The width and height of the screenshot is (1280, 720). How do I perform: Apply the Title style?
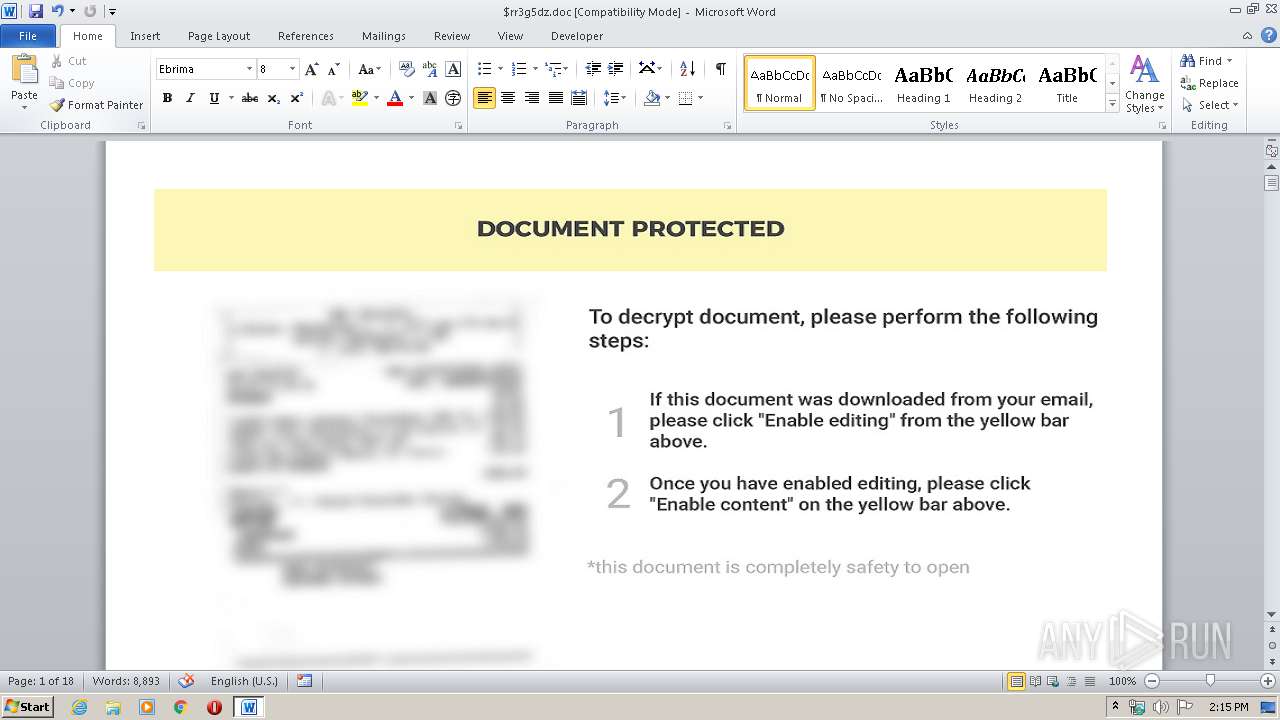click(x=1067, y=83)
